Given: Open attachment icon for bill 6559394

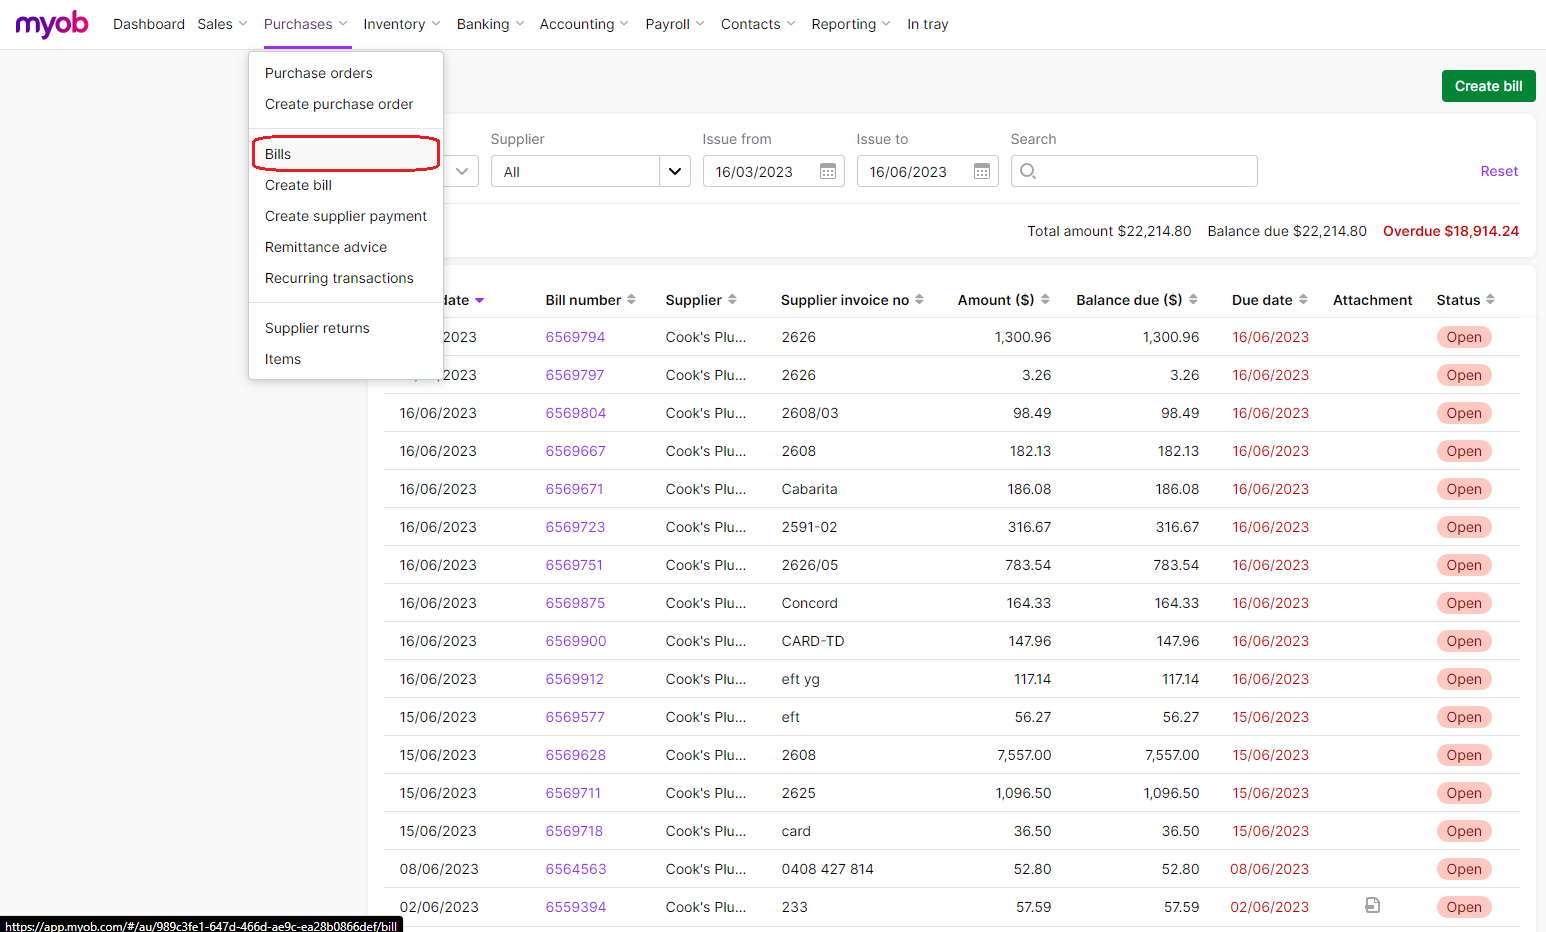Looking at the screenshot, I should 1373,905.
